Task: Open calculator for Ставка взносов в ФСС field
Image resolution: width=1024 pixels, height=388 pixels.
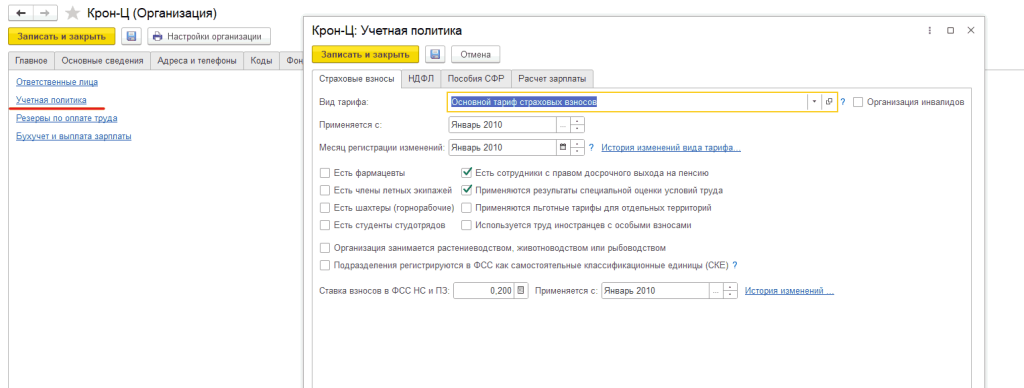Action: pyautogui.click(x=521, y=291)
